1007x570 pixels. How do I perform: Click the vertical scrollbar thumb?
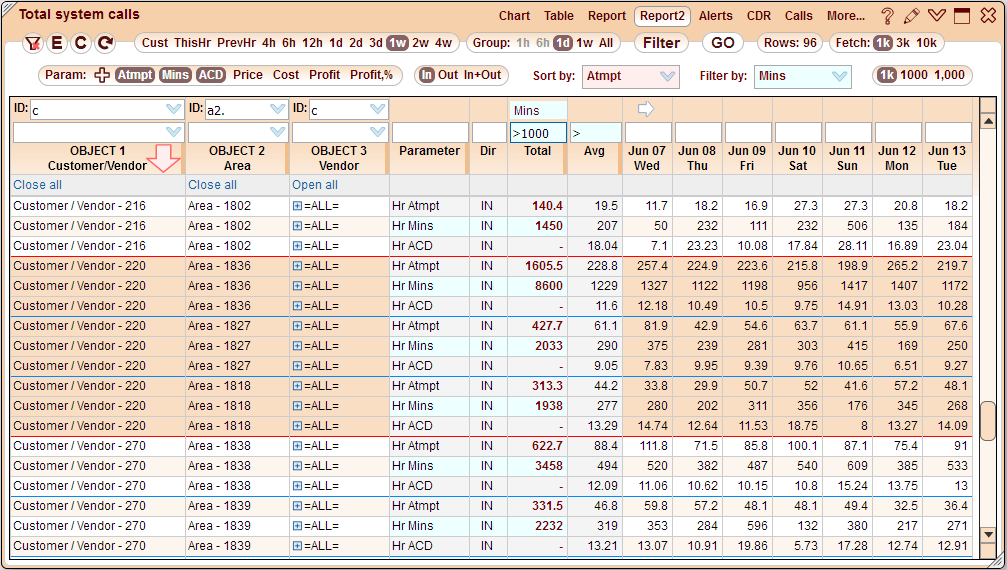[988, 421]
